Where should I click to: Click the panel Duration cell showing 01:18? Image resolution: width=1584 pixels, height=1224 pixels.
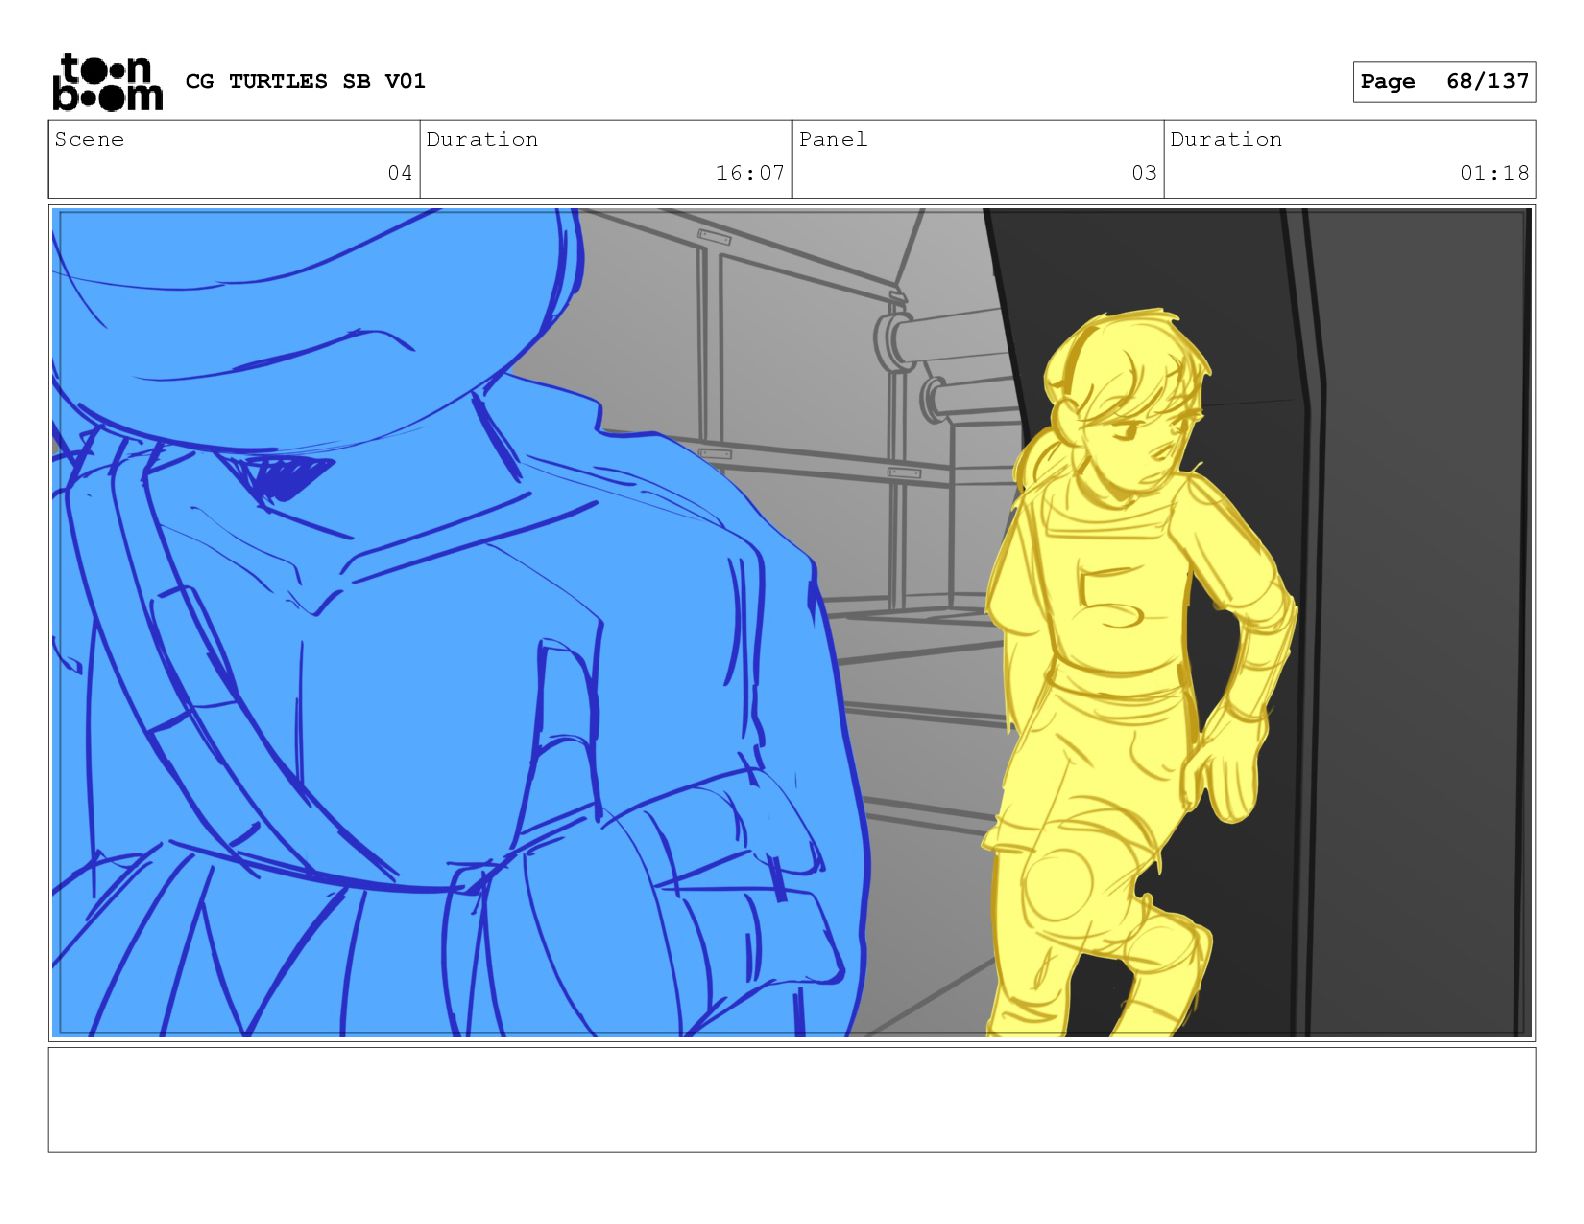(1350, 159)
